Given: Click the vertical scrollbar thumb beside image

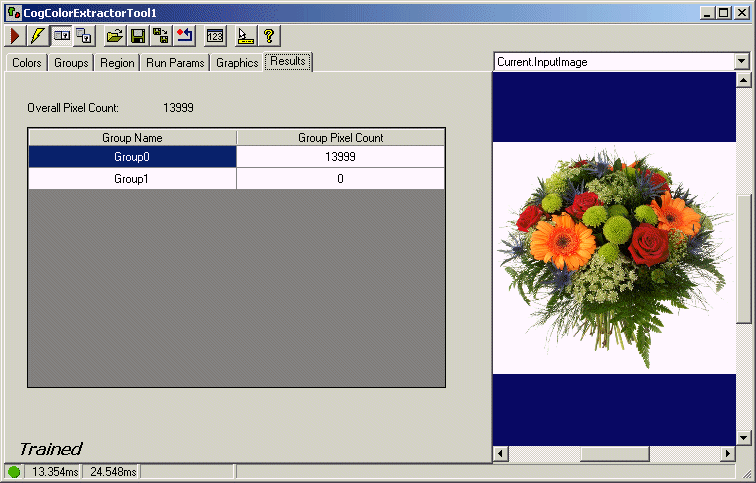Looking at the screenshot, I should click(743, 258).
